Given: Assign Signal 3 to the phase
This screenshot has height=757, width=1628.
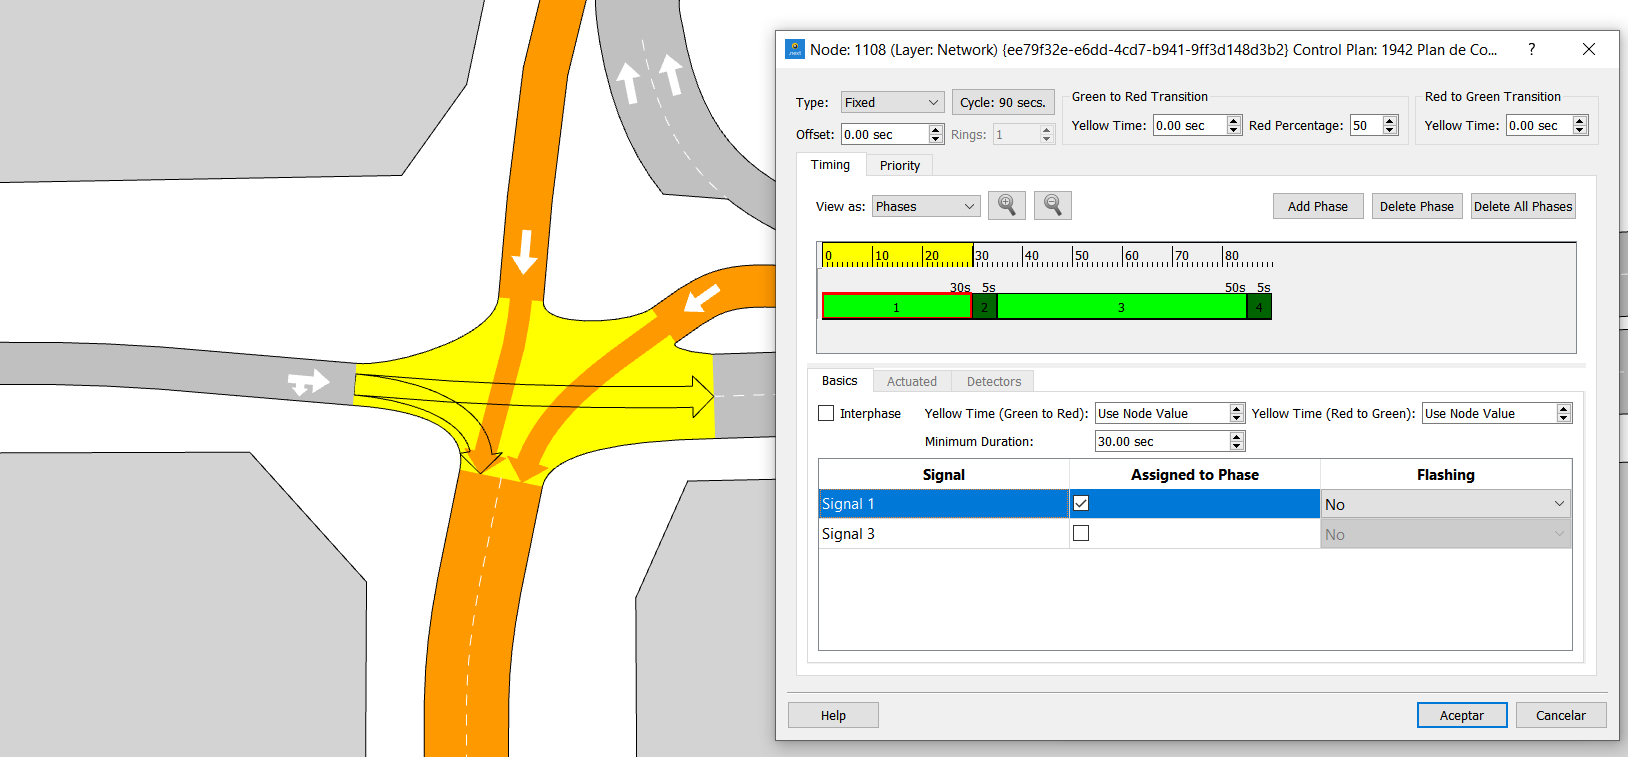Looking at the screenshot, I should pos(1081,533).
